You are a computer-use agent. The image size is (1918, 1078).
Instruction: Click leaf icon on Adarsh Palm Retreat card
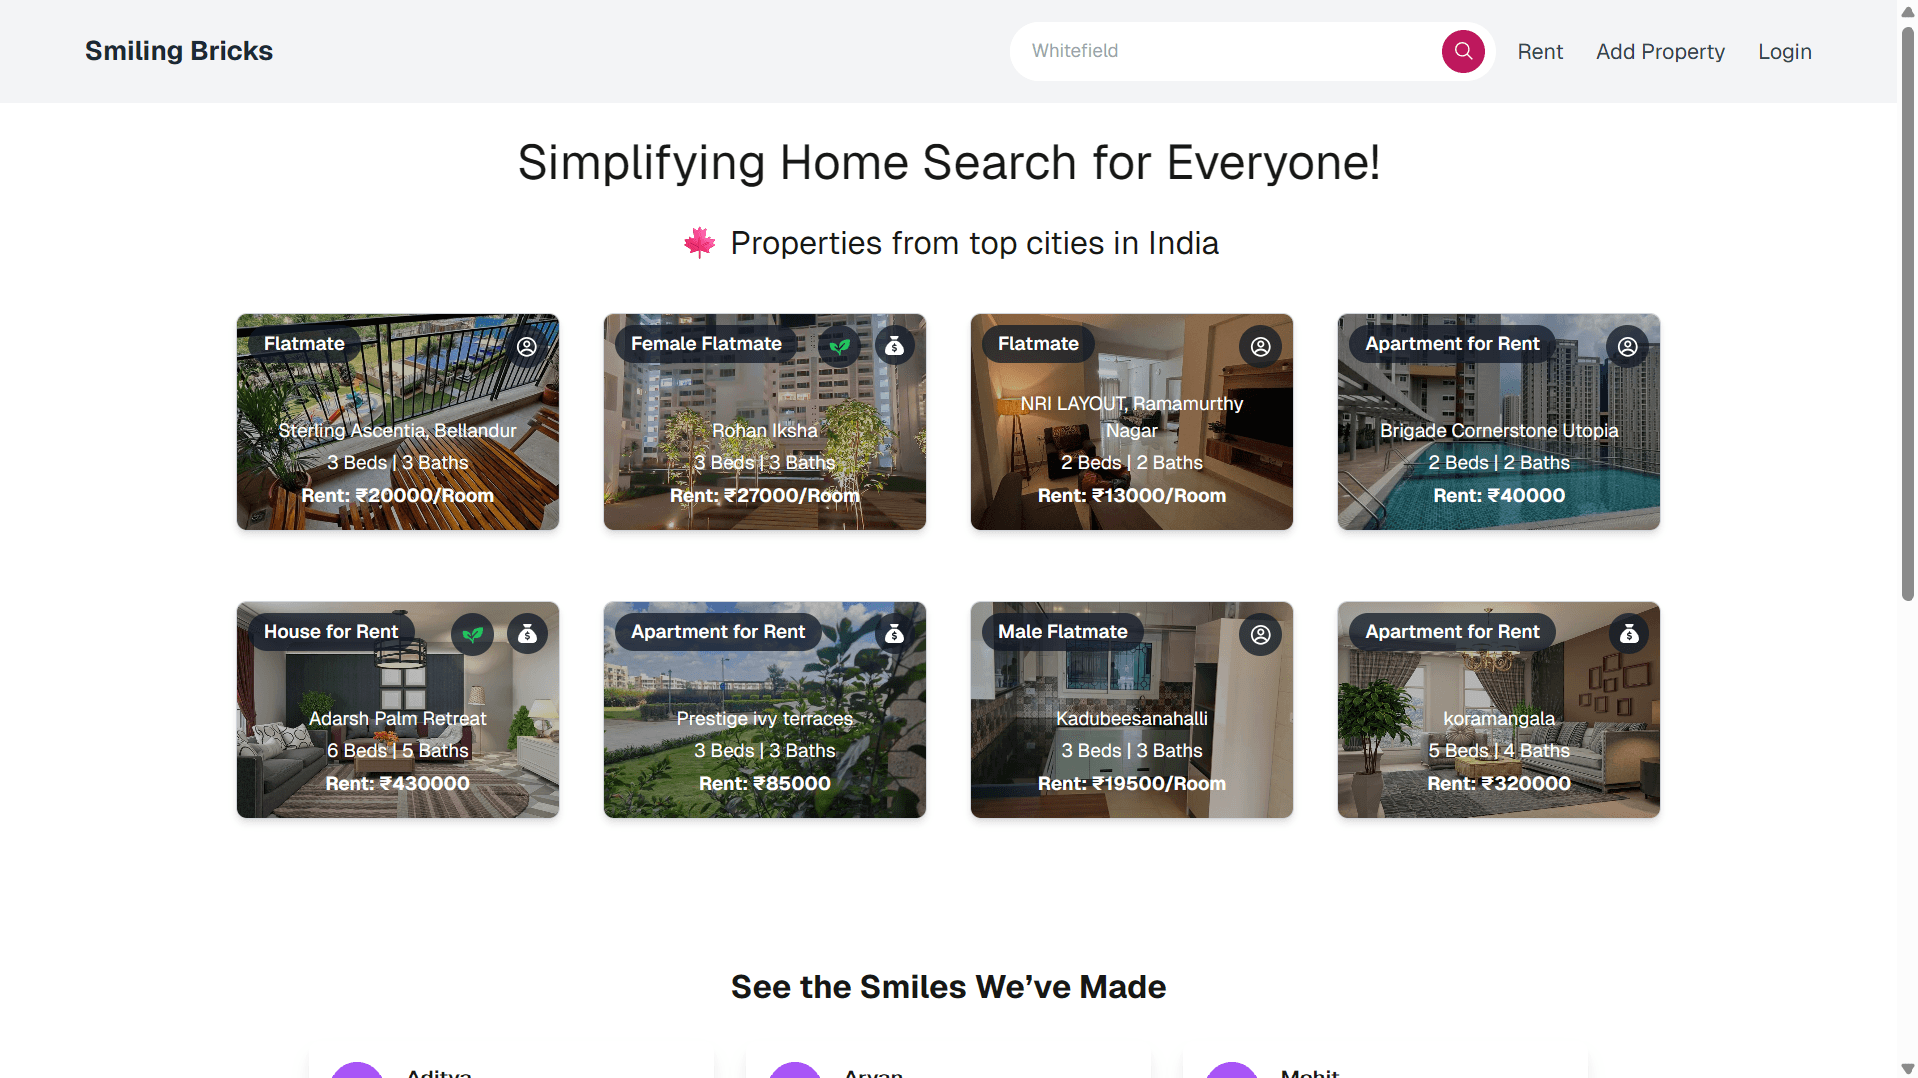pyautogui.click(x=472, y=635)
